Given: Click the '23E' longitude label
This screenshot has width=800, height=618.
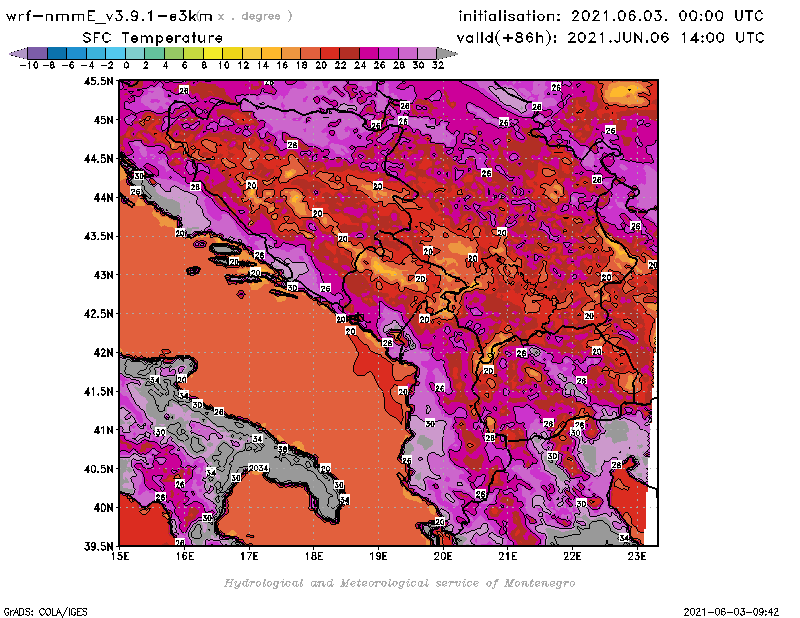Looking at the screenshot, I should [x=637, y=556].
